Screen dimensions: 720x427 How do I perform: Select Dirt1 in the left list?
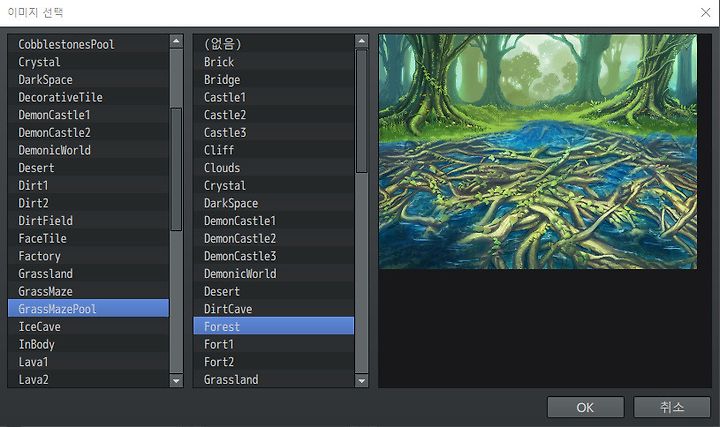coord(88,185)
